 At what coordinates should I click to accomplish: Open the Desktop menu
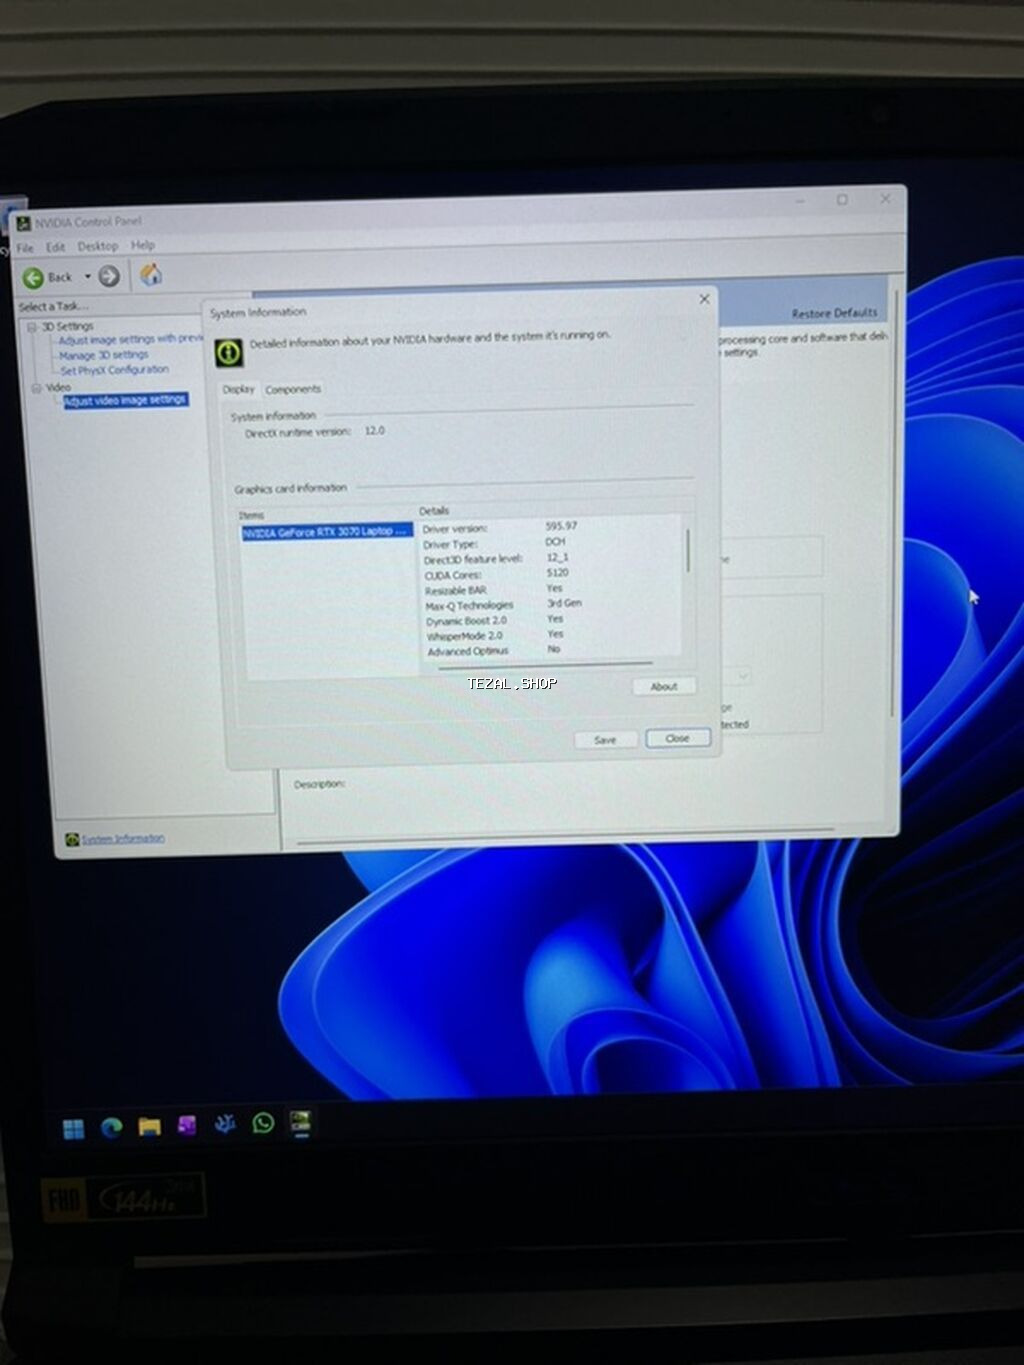point(97,245)
